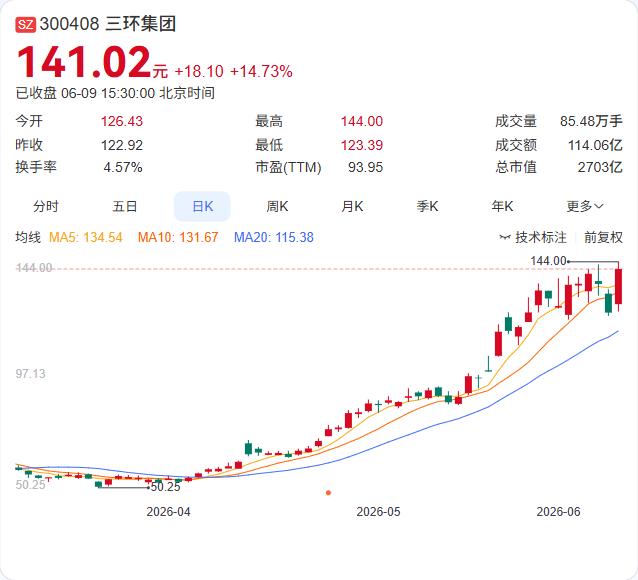The width and height of the screenshot is (638, 580).
Task: Click the 已收盘 06-09 15:30:00 status line
Action: click(115, 93)
